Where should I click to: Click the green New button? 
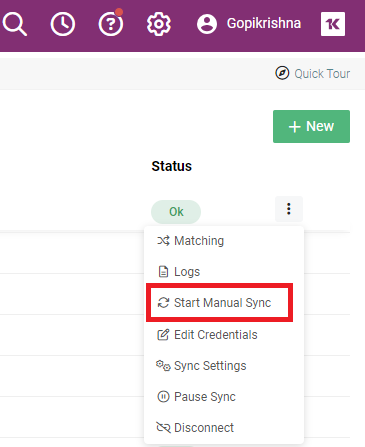click(x=311, y=126)
